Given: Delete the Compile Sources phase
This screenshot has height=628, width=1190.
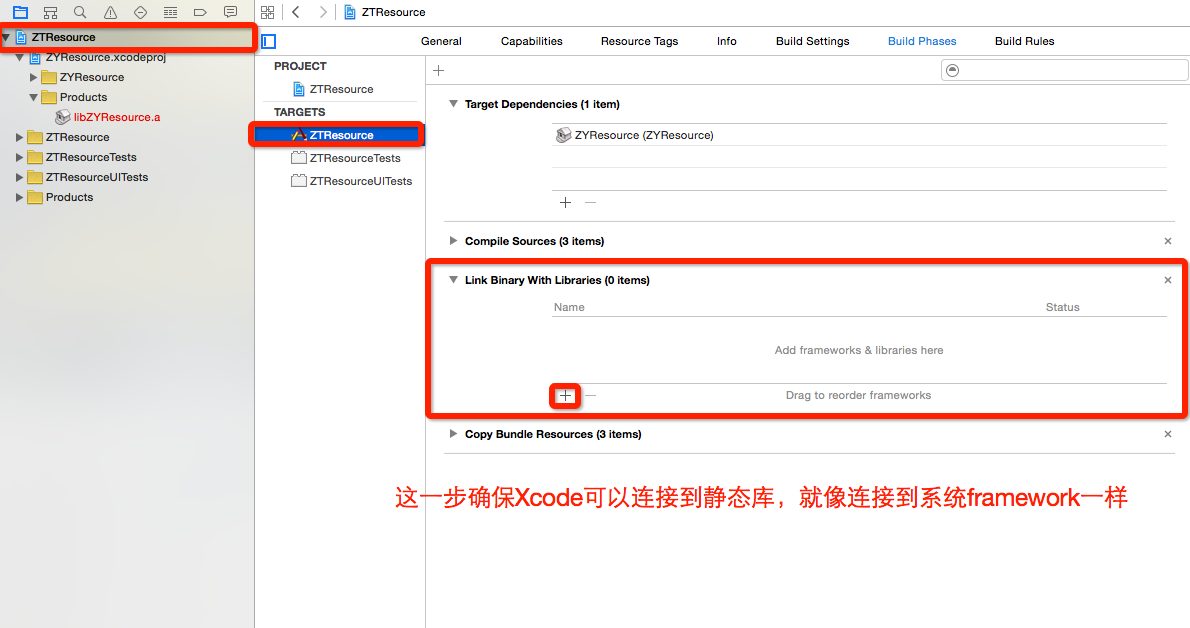Looking at the screenshot, I should [x=1168, y=241].
